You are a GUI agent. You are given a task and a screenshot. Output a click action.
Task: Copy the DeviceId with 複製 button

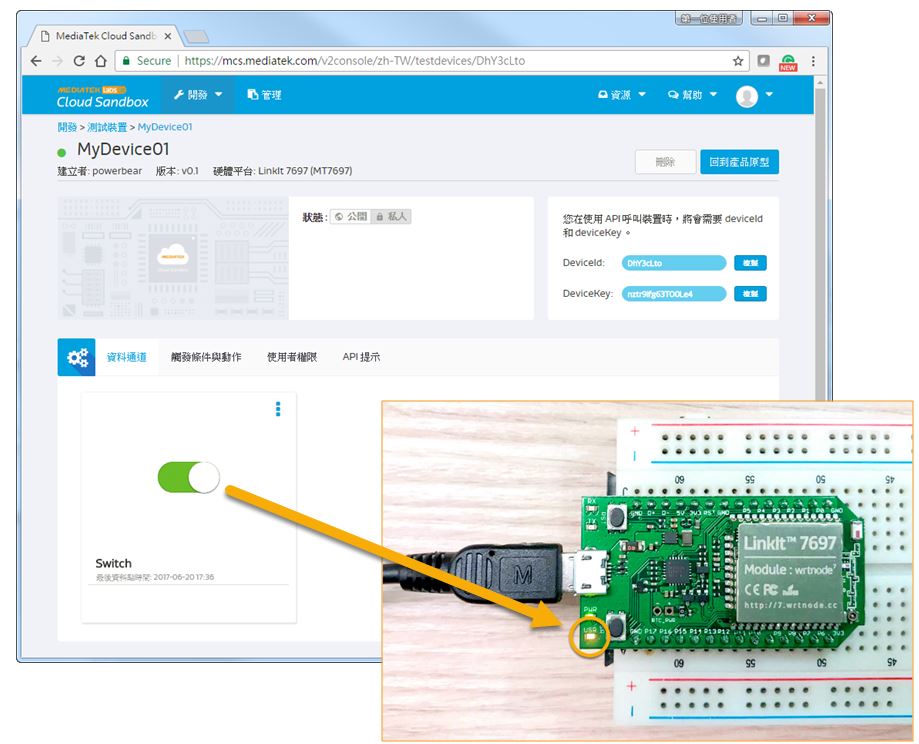(x=750, y=263)
